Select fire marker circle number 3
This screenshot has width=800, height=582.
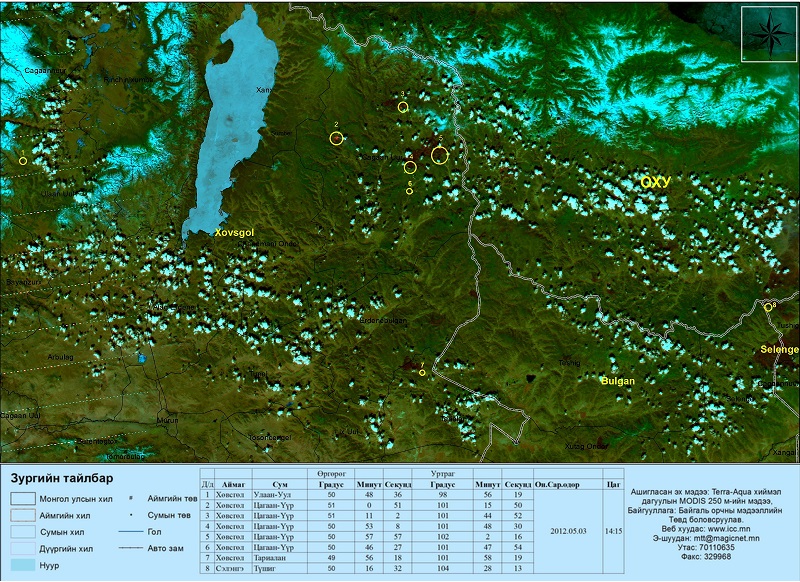[x=403, y=107]
